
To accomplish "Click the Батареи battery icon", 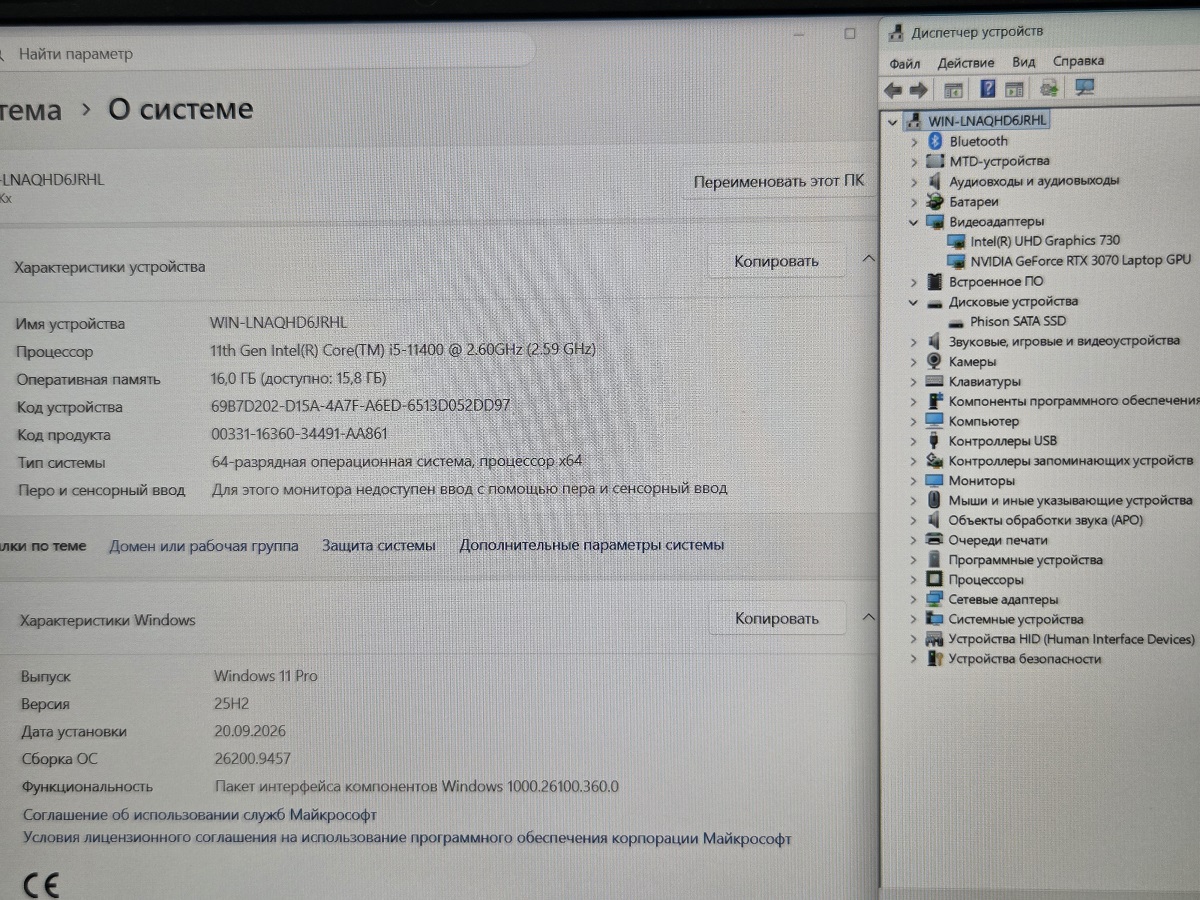I will (x=935, y=201).
